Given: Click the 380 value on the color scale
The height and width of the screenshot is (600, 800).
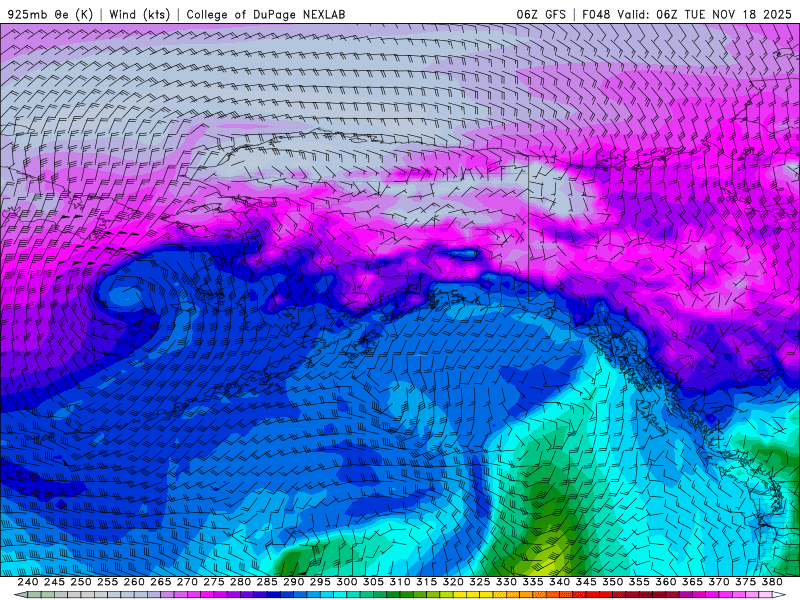Looking at the screenshot, I should [x=772, y=582].
